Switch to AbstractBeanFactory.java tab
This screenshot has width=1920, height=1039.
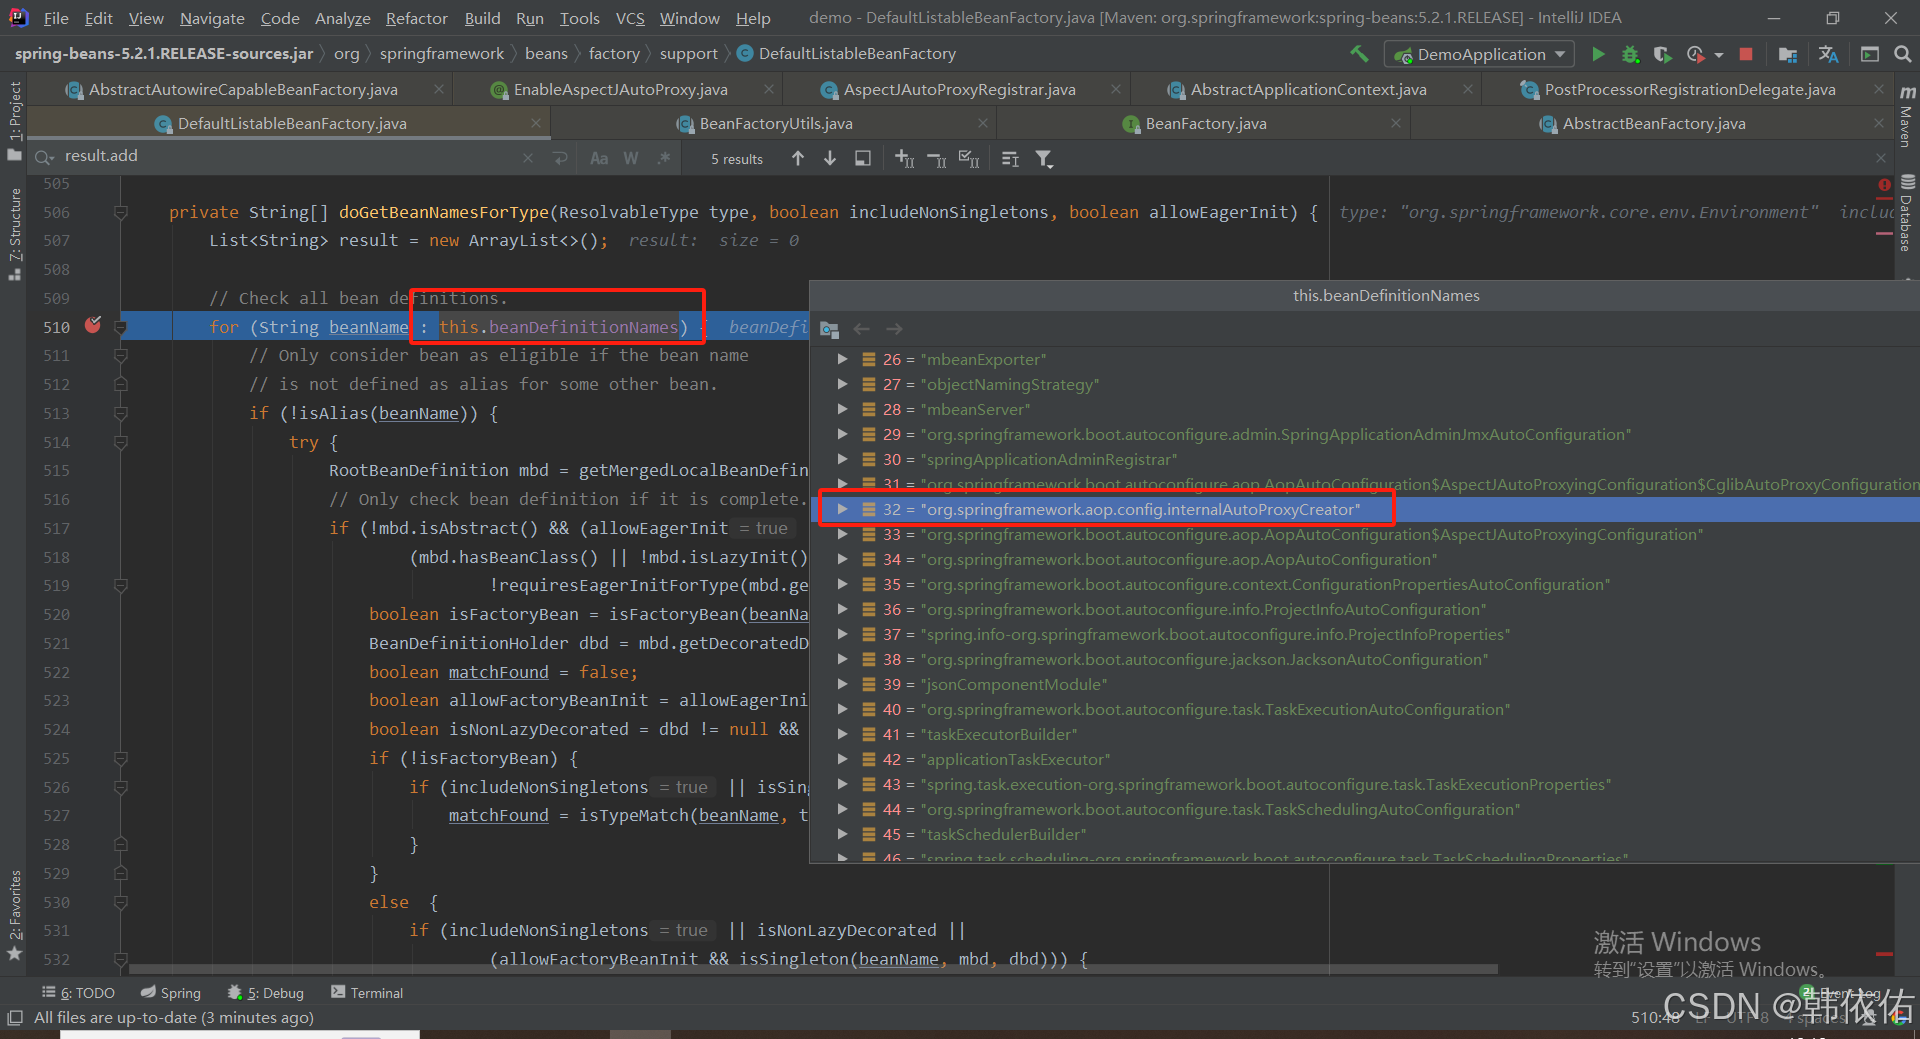1654,123
